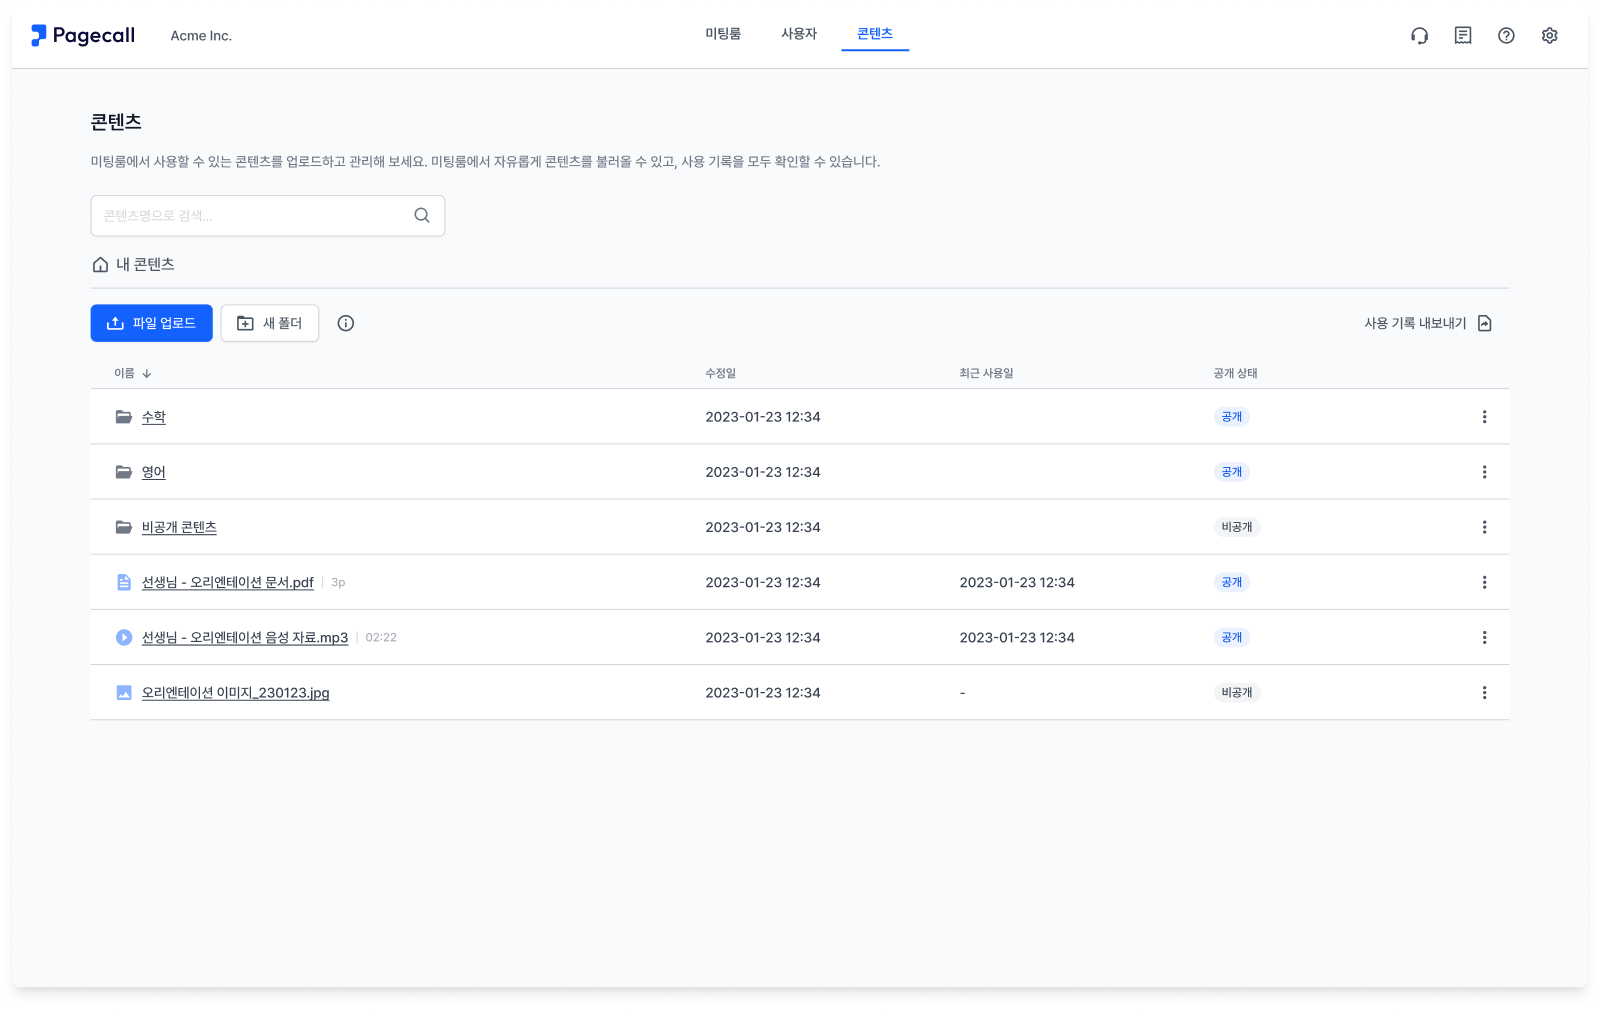Click the export icon beside 사용 기록 내보내기
The image size is (1600, 1009).
click(1485, 323)
